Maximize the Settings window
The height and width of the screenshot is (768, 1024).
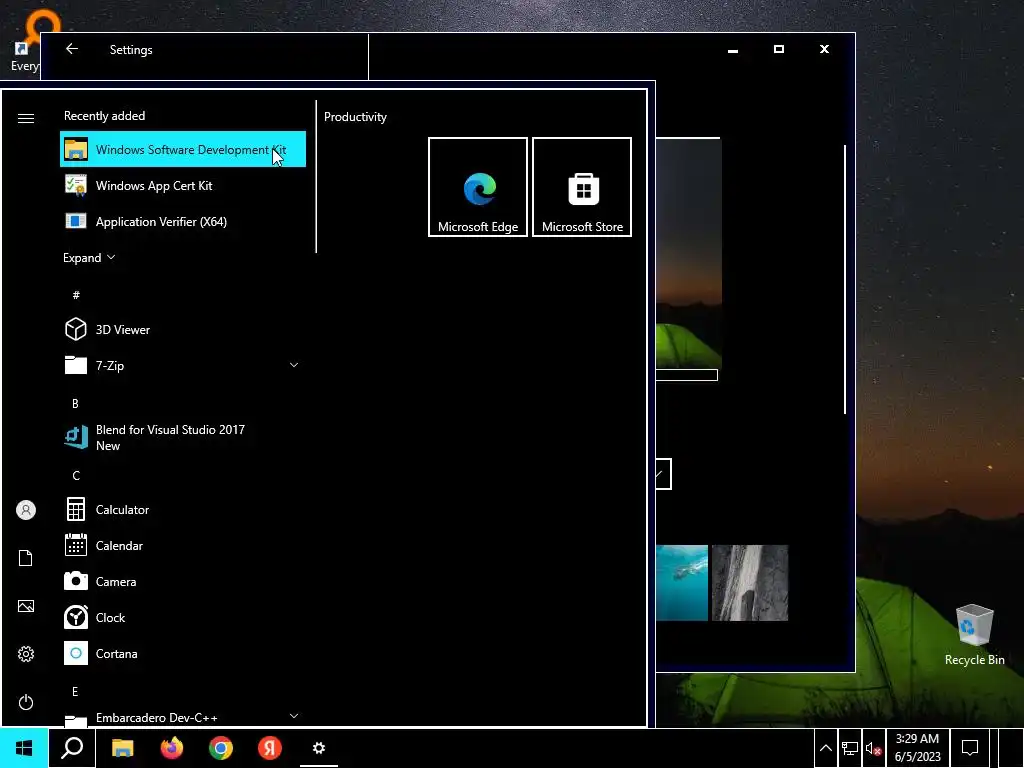point(778,49)
